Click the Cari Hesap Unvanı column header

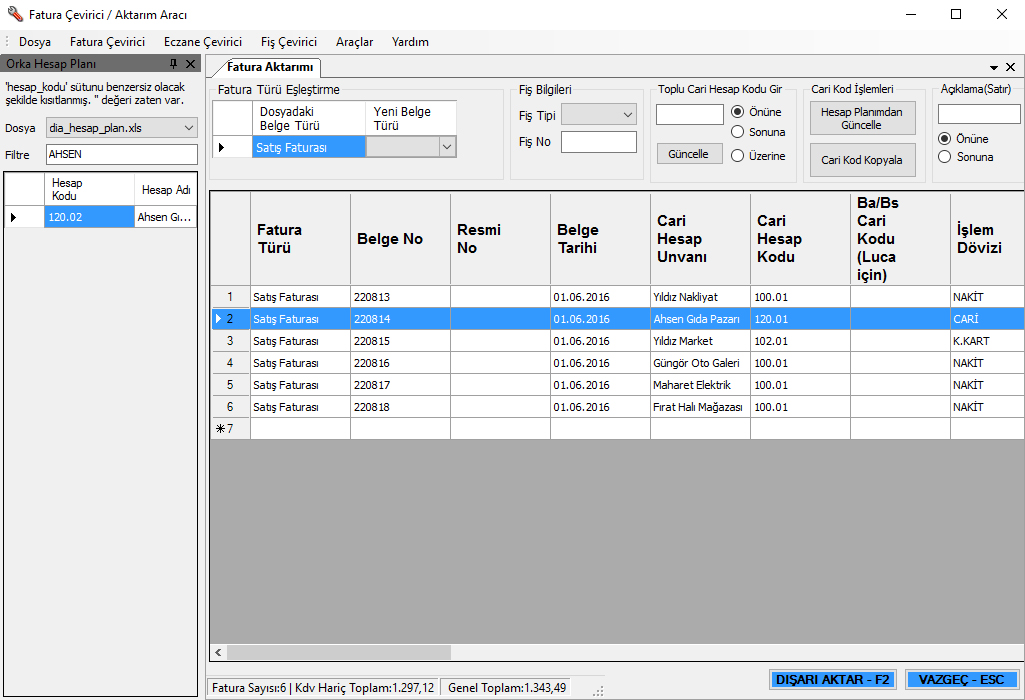tap(700, 239)
